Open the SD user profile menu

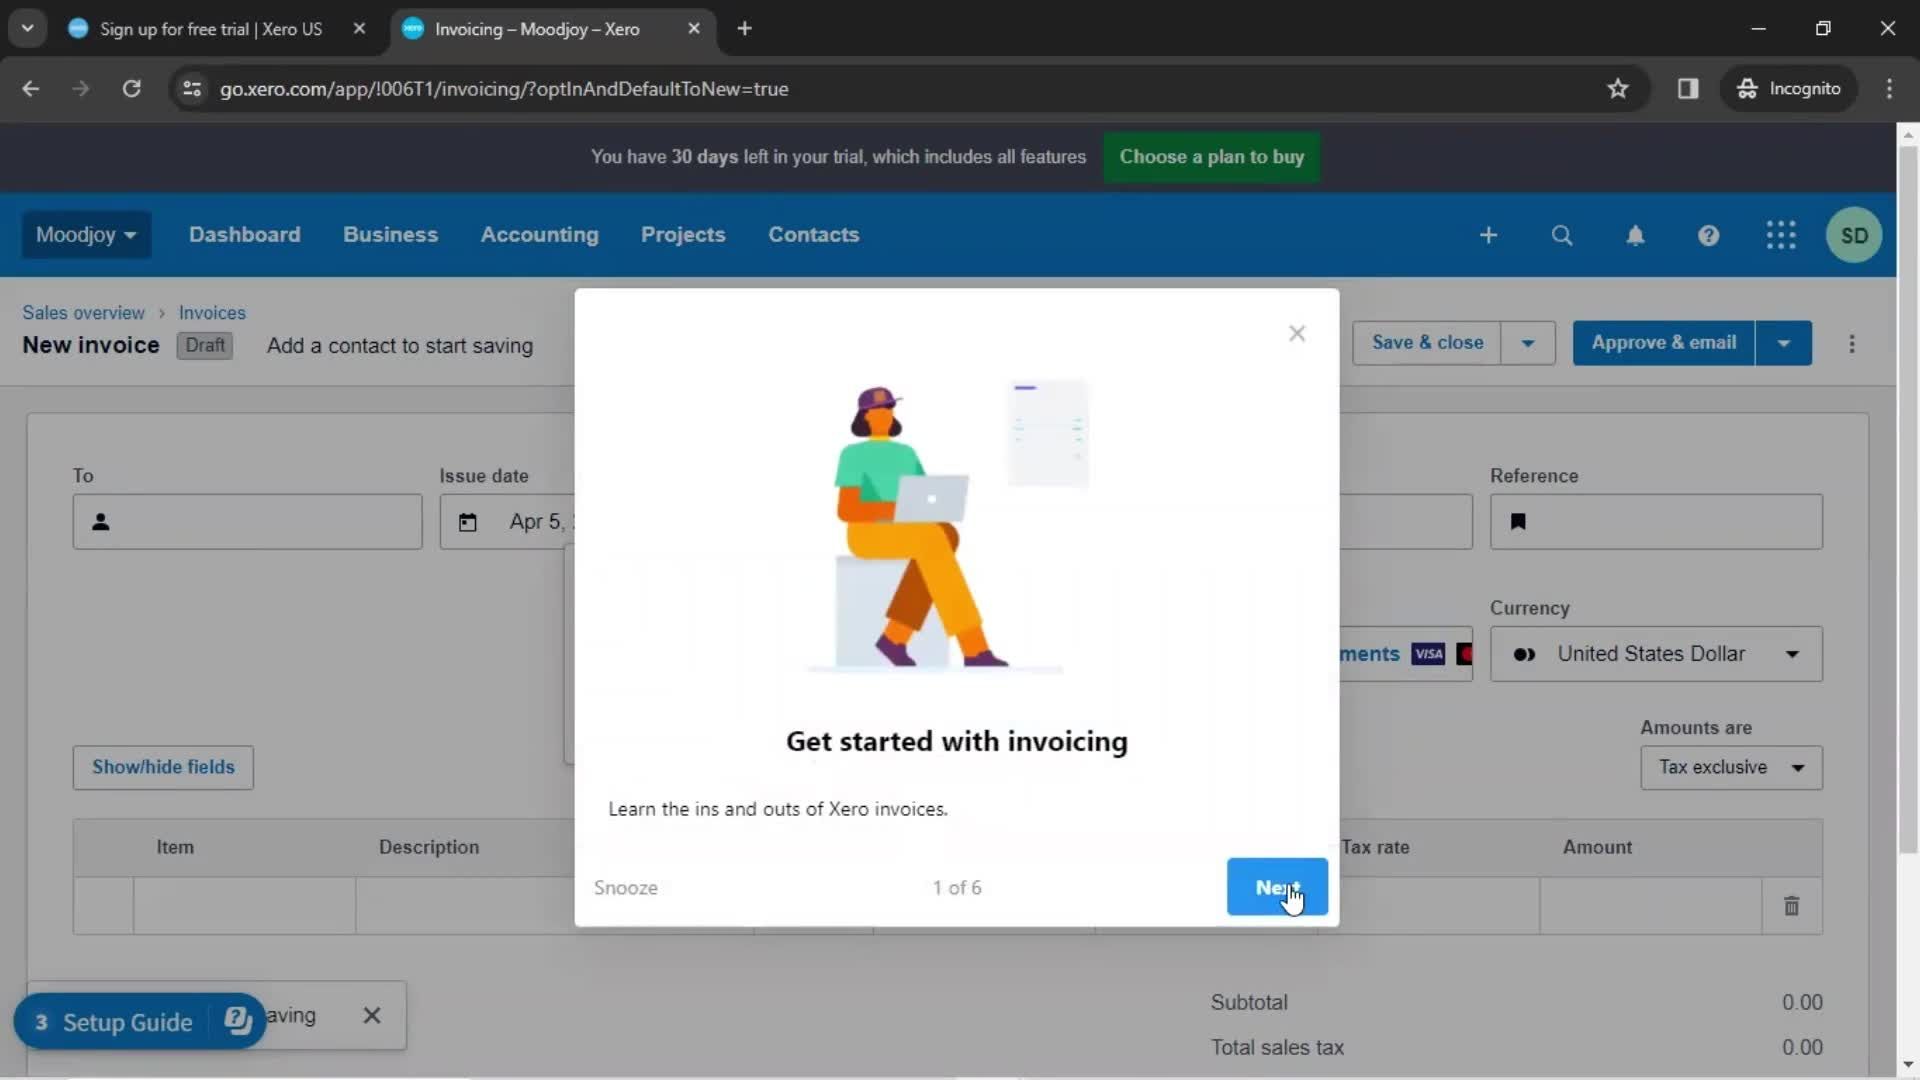(x=1854, y=236)
